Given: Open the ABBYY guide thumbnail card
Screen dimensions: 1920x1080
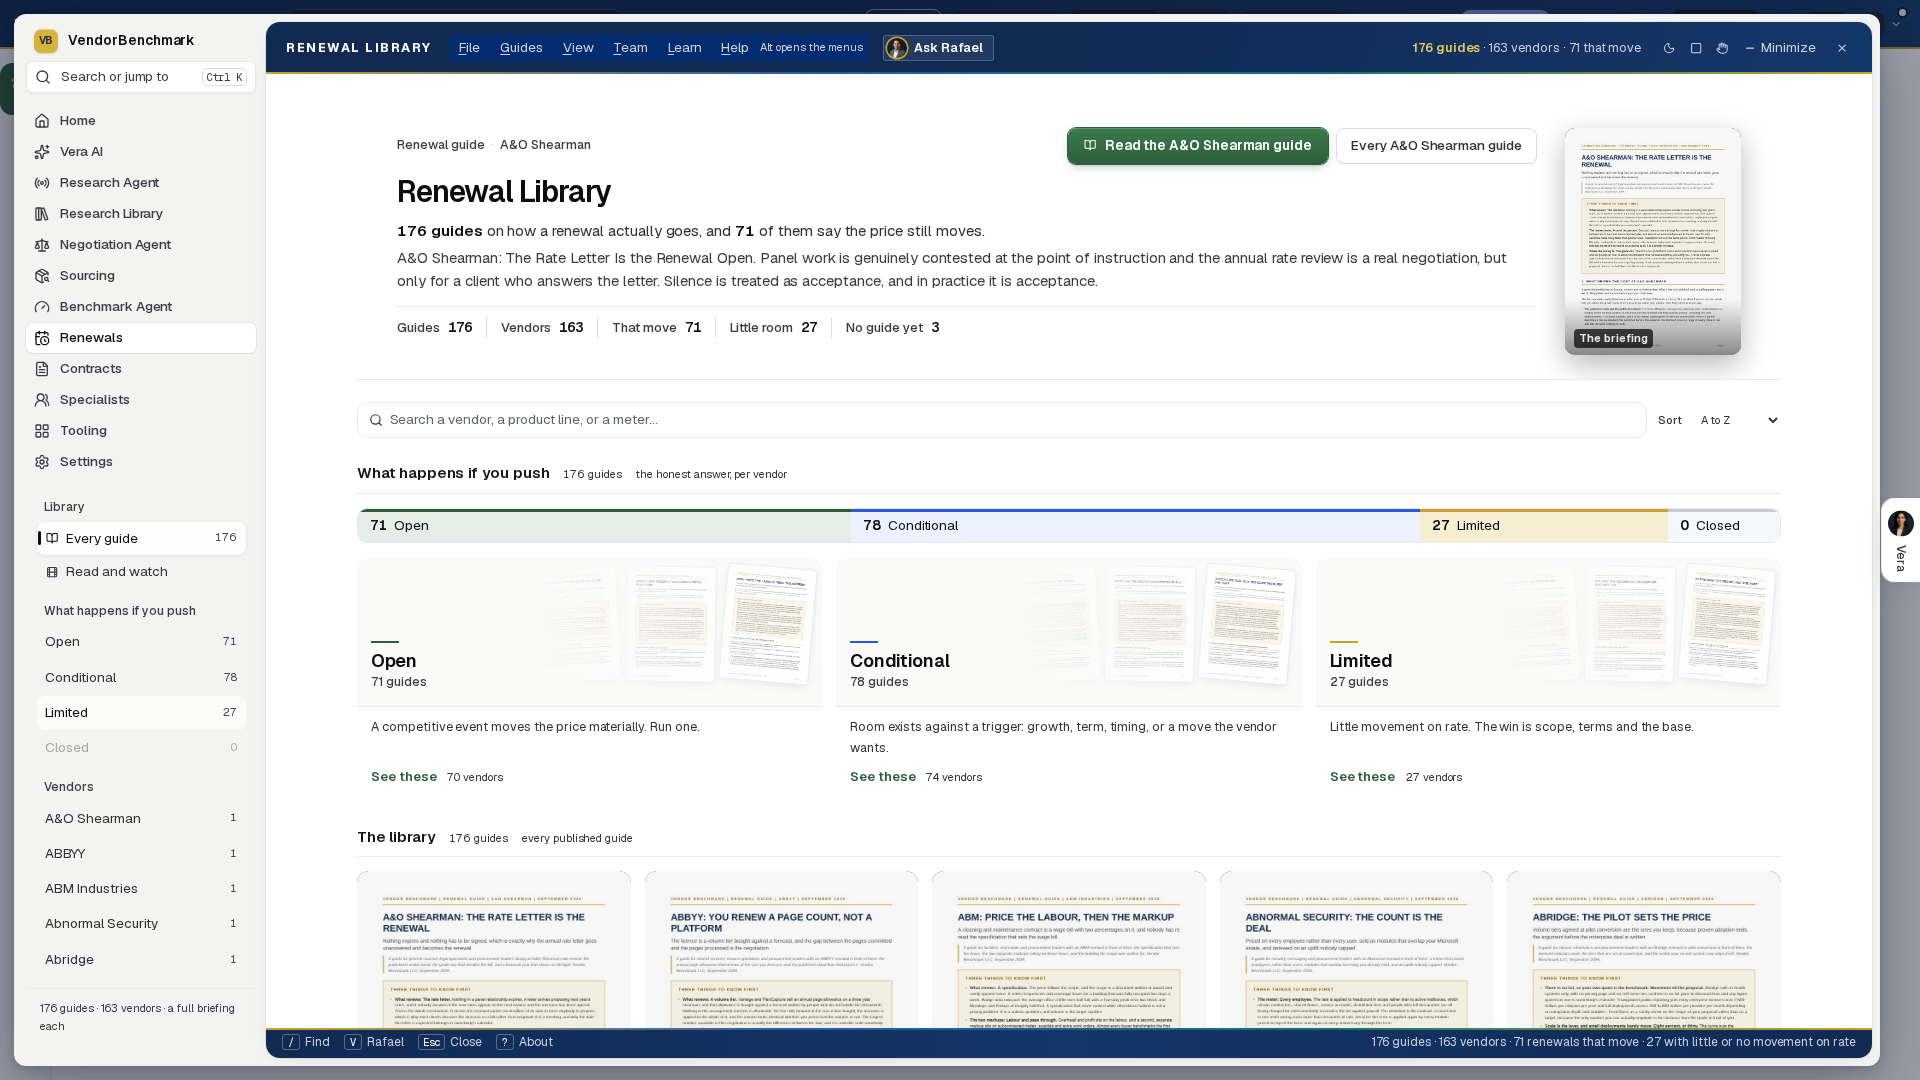Looking at the screenshot, I should coord(781,949).
